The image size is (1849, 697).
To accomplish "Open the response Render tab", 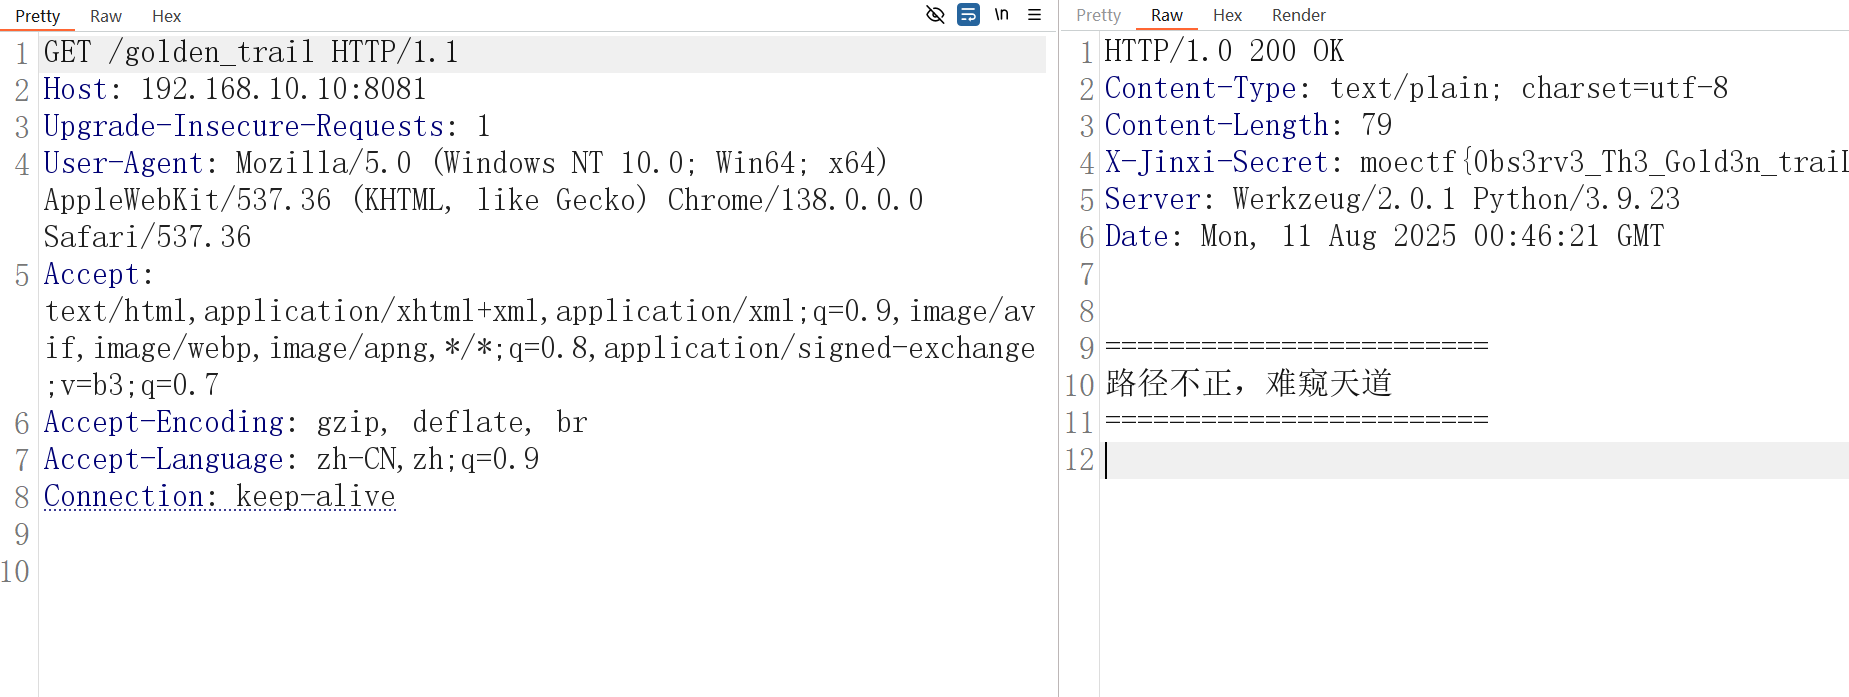I will point(1298,15).
